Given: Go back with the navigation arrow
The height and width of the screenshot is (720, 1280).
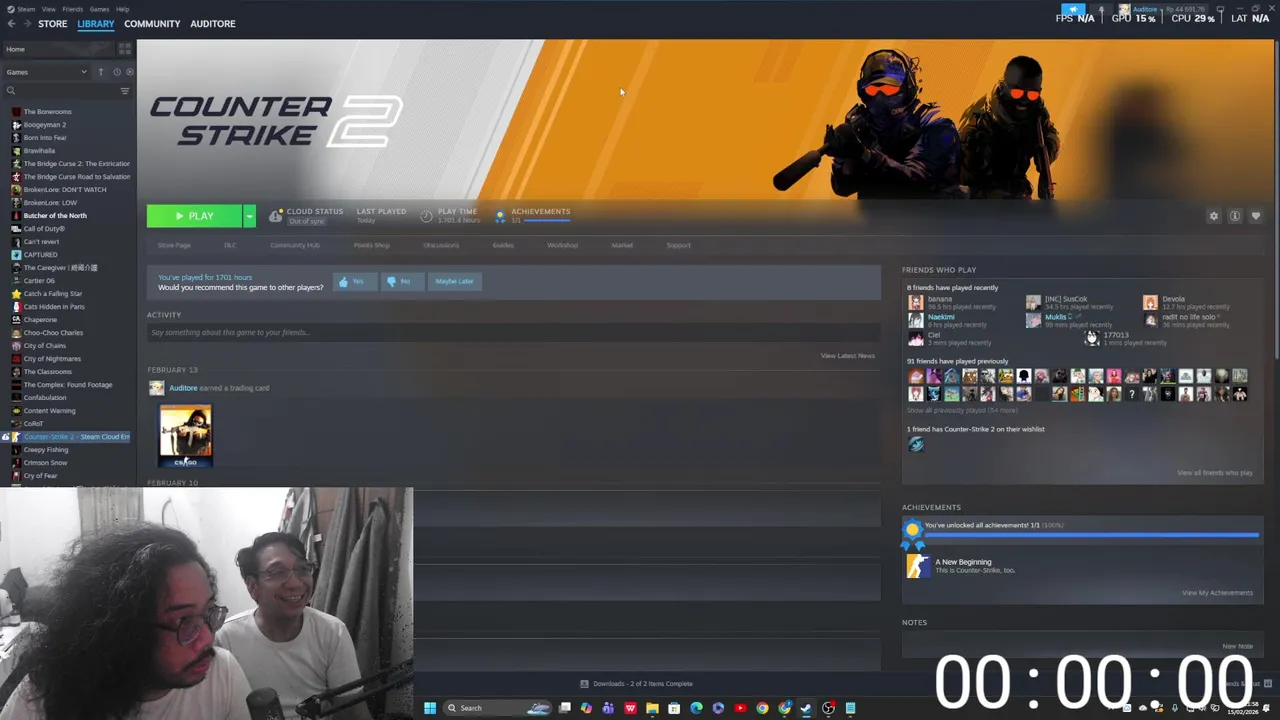Looking at the screenshot, I should [x=11, y=24].
